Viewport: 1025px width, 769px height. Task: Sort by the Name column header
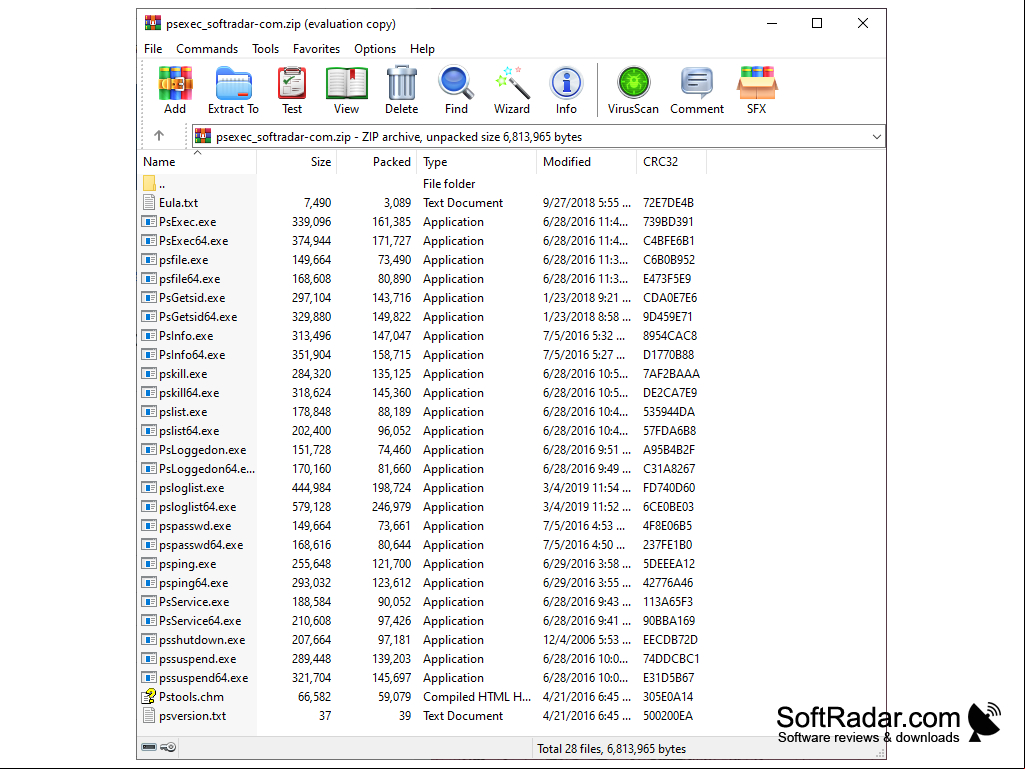point(197,162)
